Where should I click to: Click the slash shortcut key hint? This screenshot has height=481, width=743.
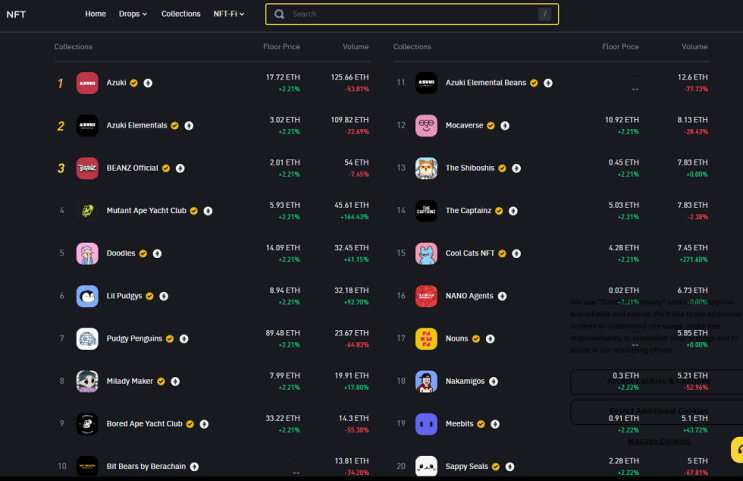tap(544, 14)
